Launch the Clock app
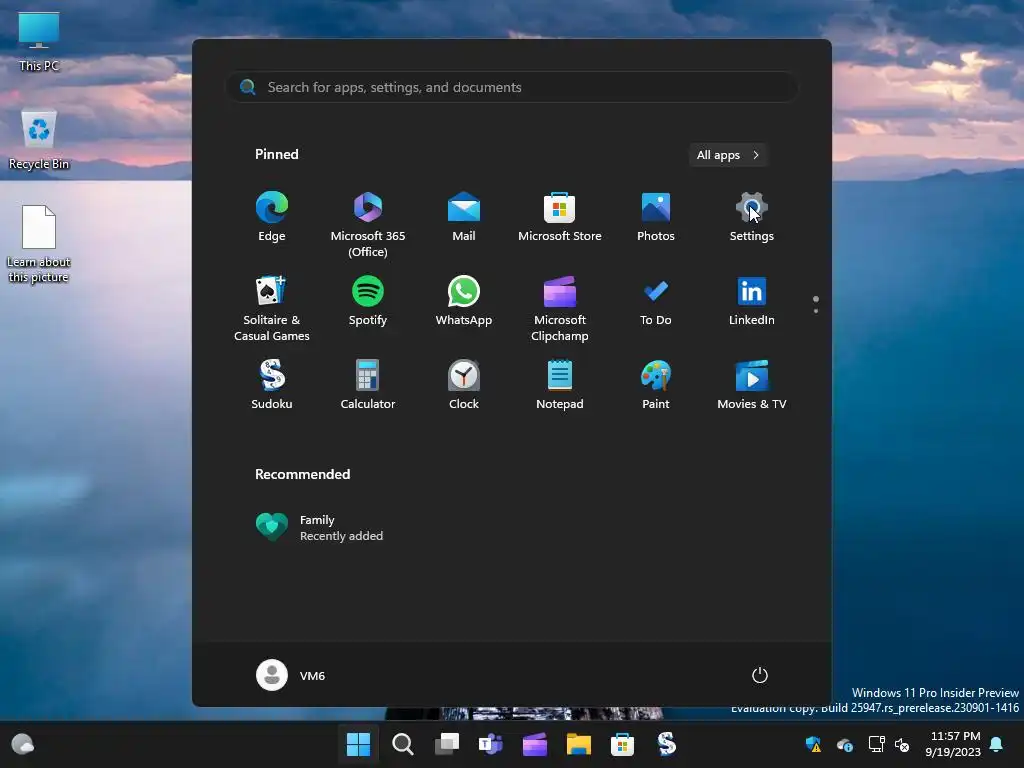The width and height of the screenshot is (1024, 768). tap(464, 385)
